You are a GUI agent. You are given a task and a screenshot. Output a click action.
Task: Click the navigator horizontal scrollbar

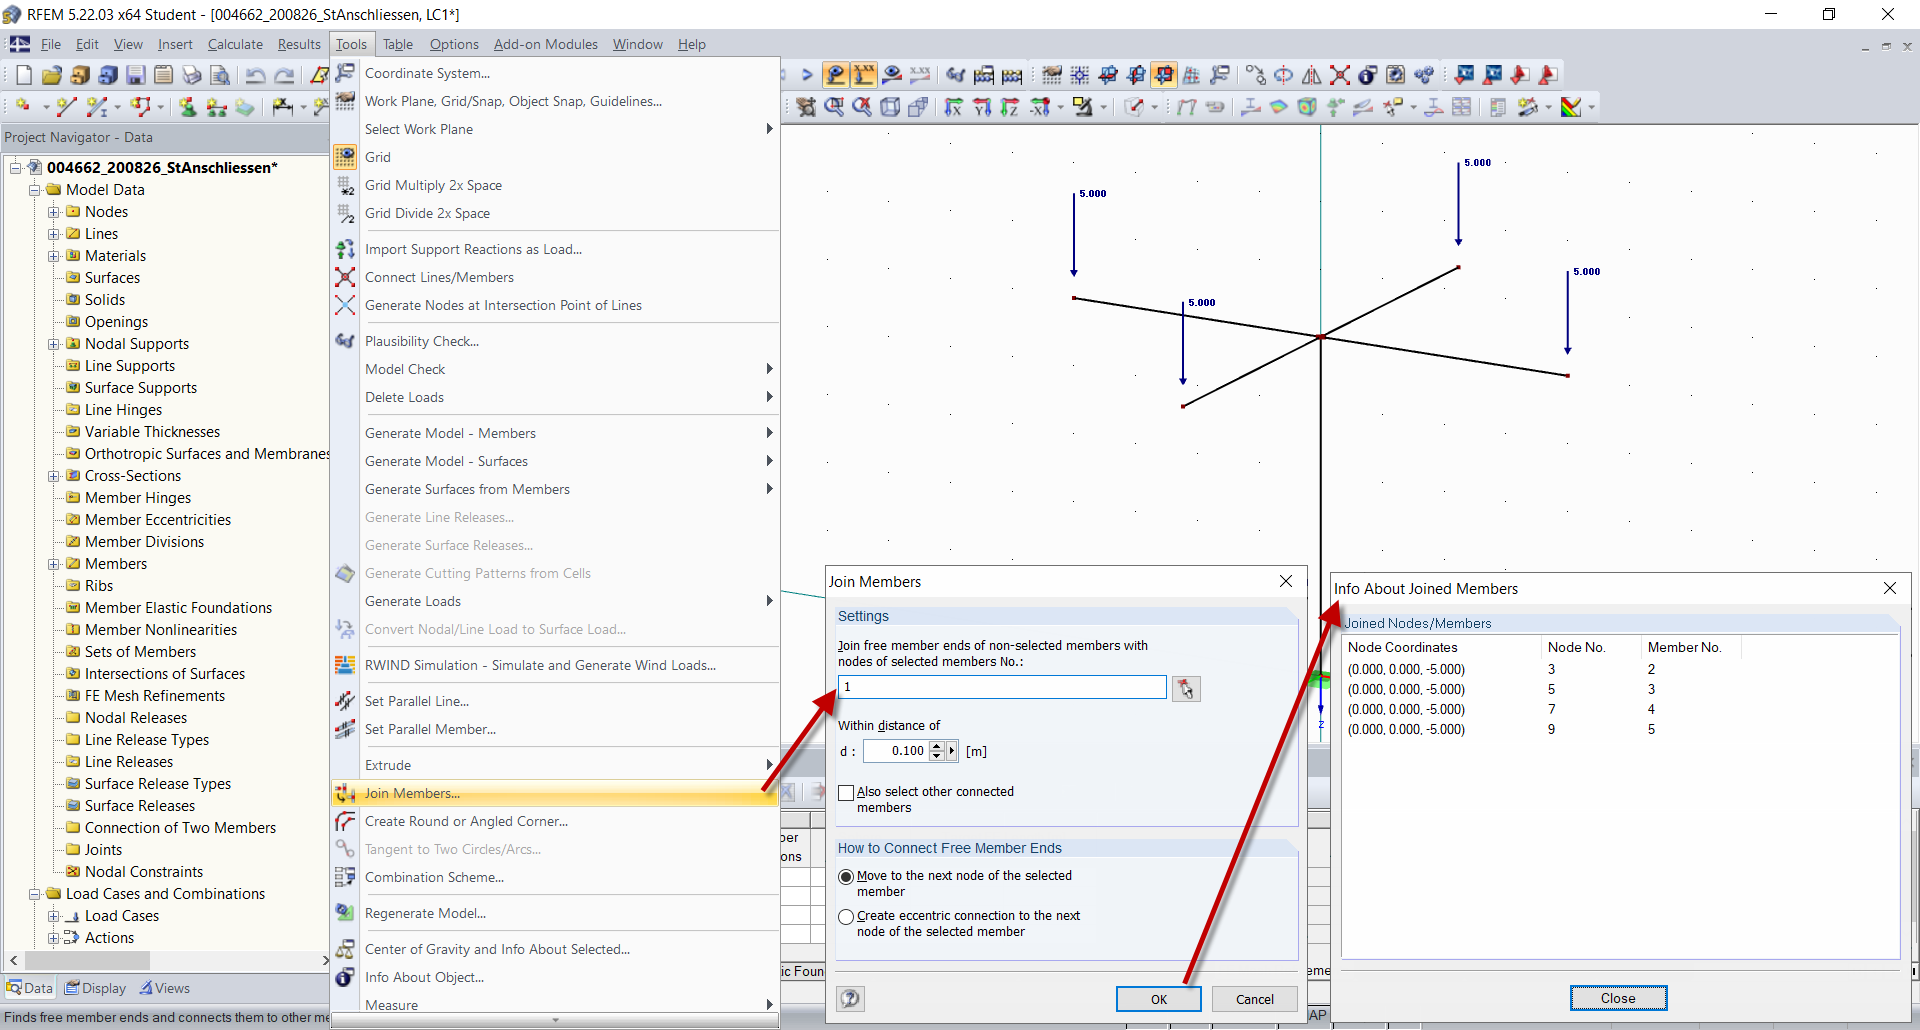click(169, 960)
